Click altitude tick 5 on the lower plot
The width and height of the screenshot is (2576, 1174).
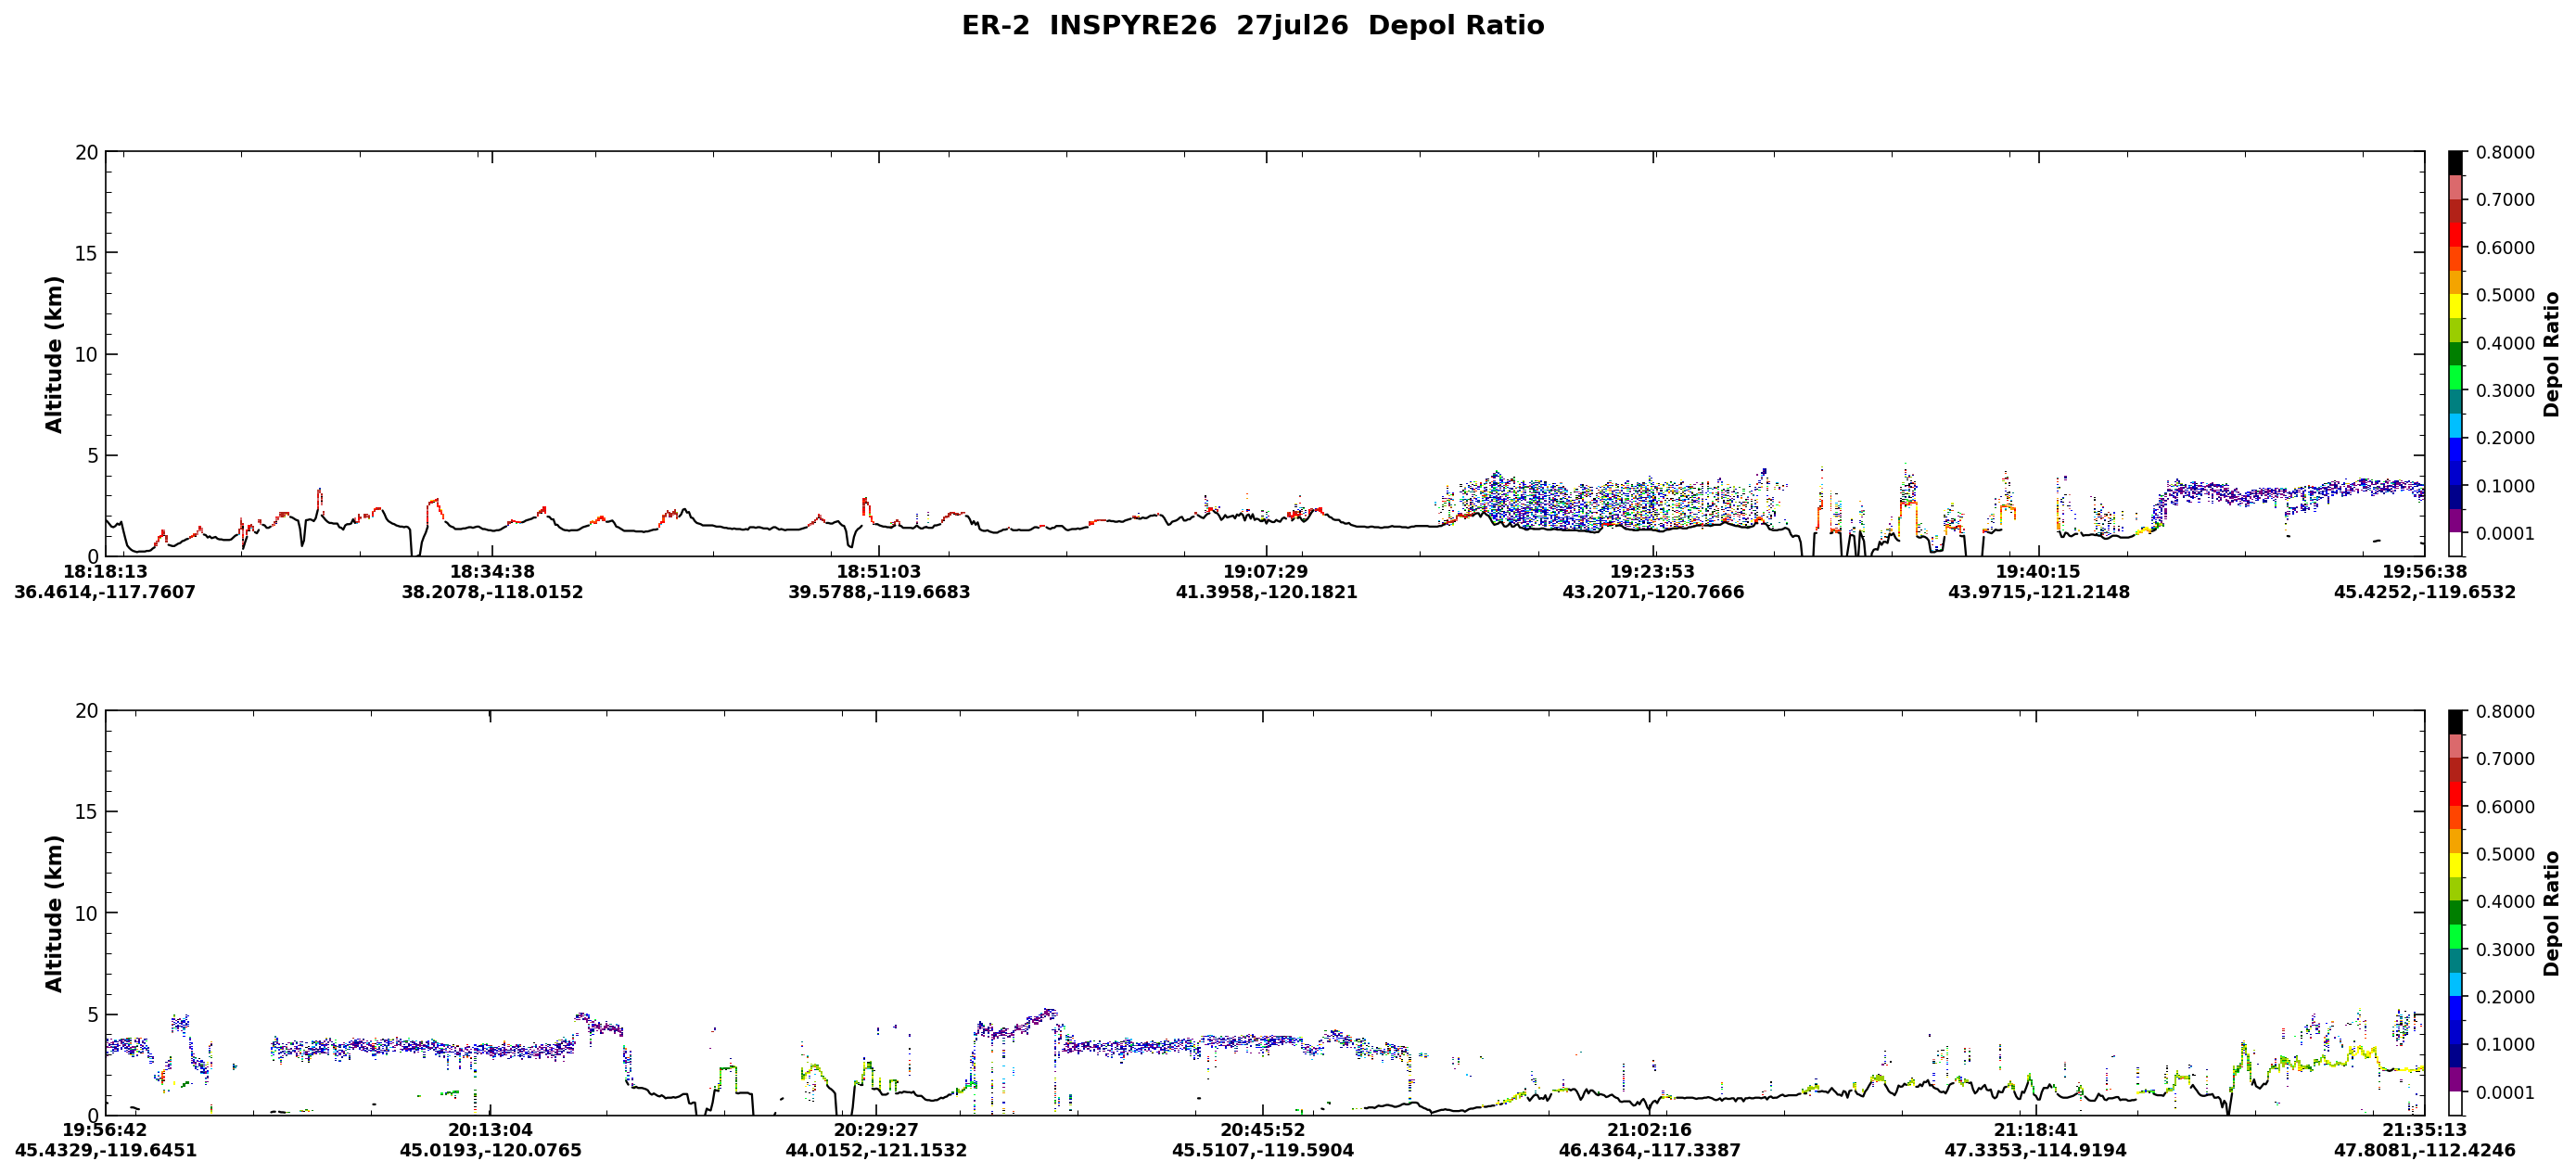93,1015
